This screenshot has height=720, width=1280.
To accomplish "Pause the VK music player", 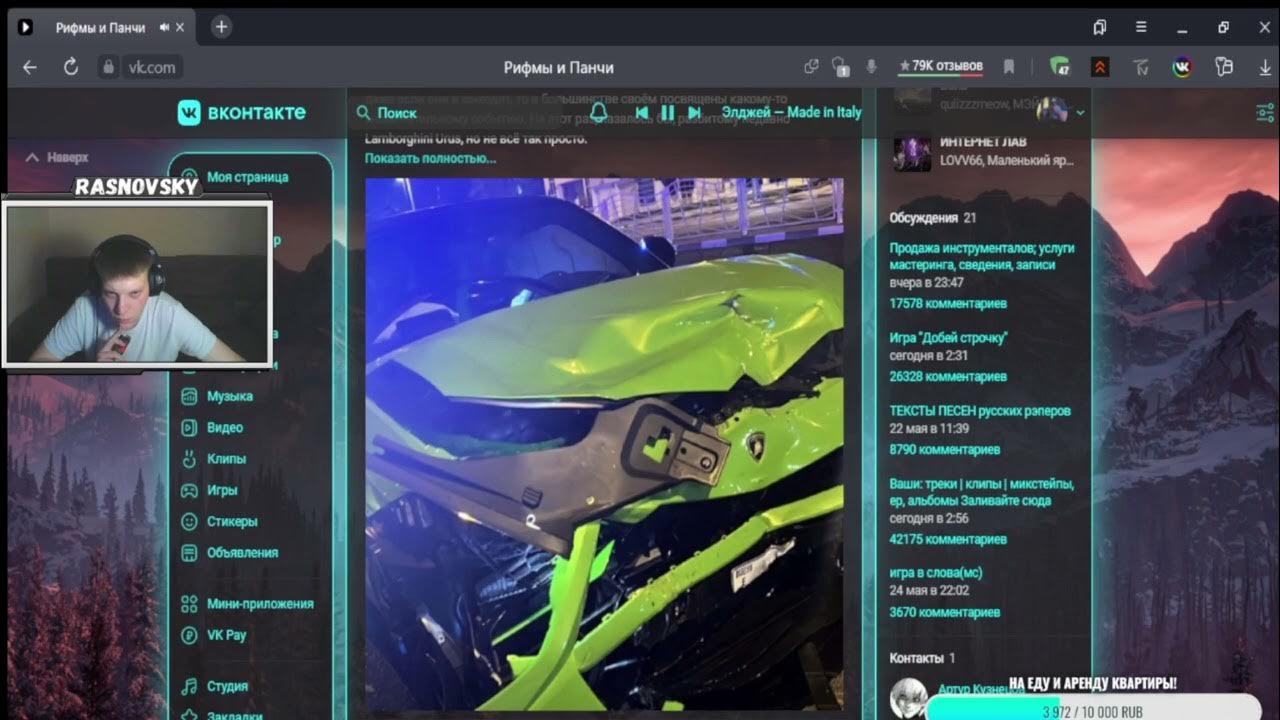I will click(x=668, y=113).
